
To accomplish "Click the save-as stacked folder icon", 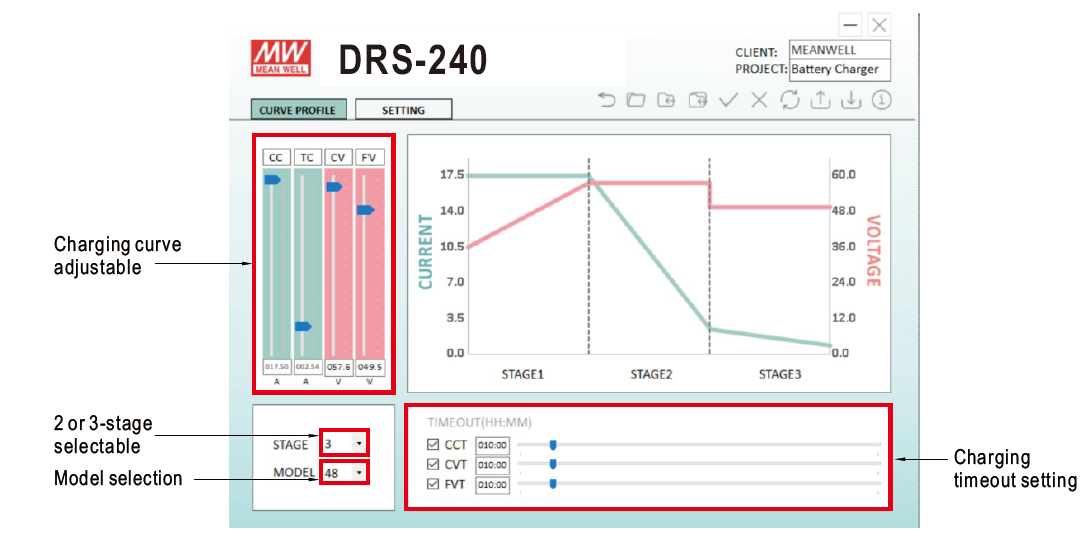I will coord(698,100).
